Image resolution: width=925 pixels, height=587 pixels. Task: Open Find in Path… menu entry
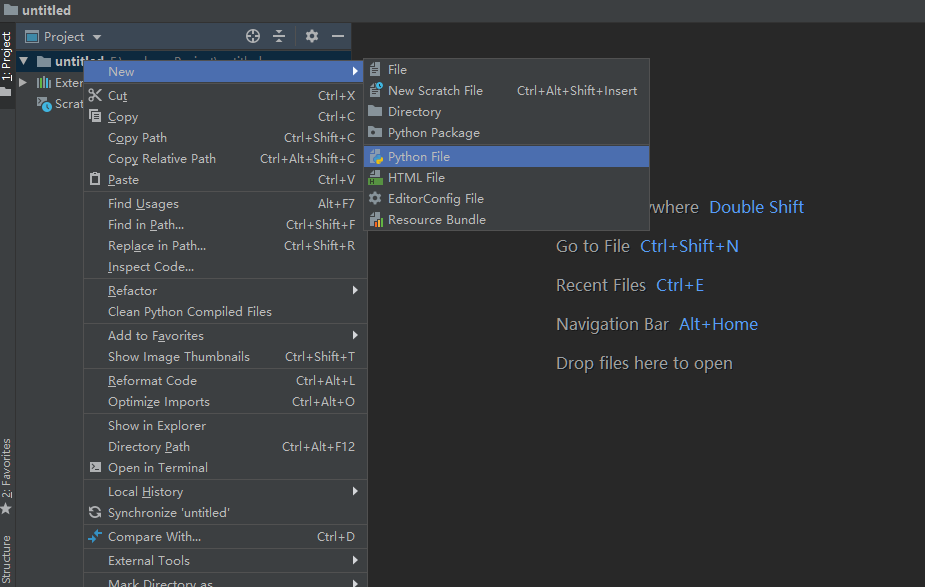[x=225, y=225]
